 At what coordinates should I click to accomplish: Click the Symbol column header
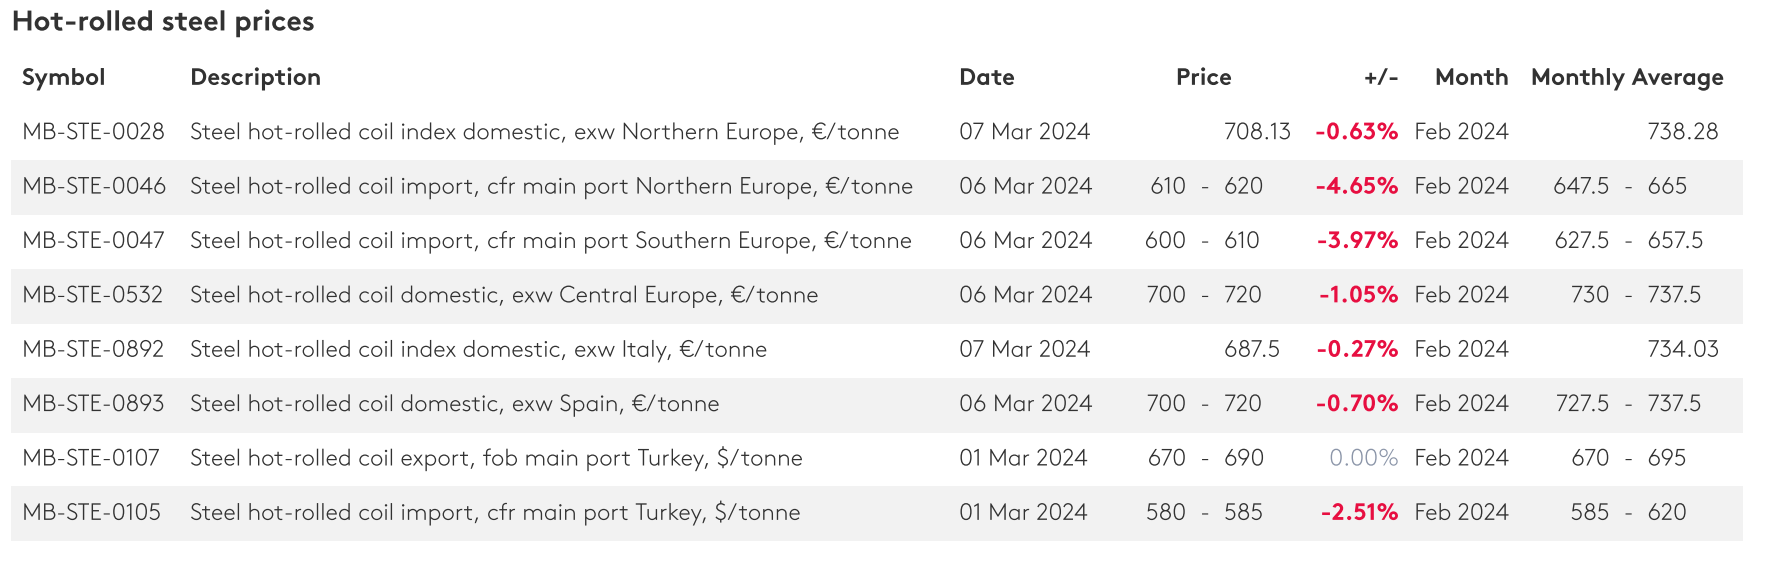coord(63,78)
